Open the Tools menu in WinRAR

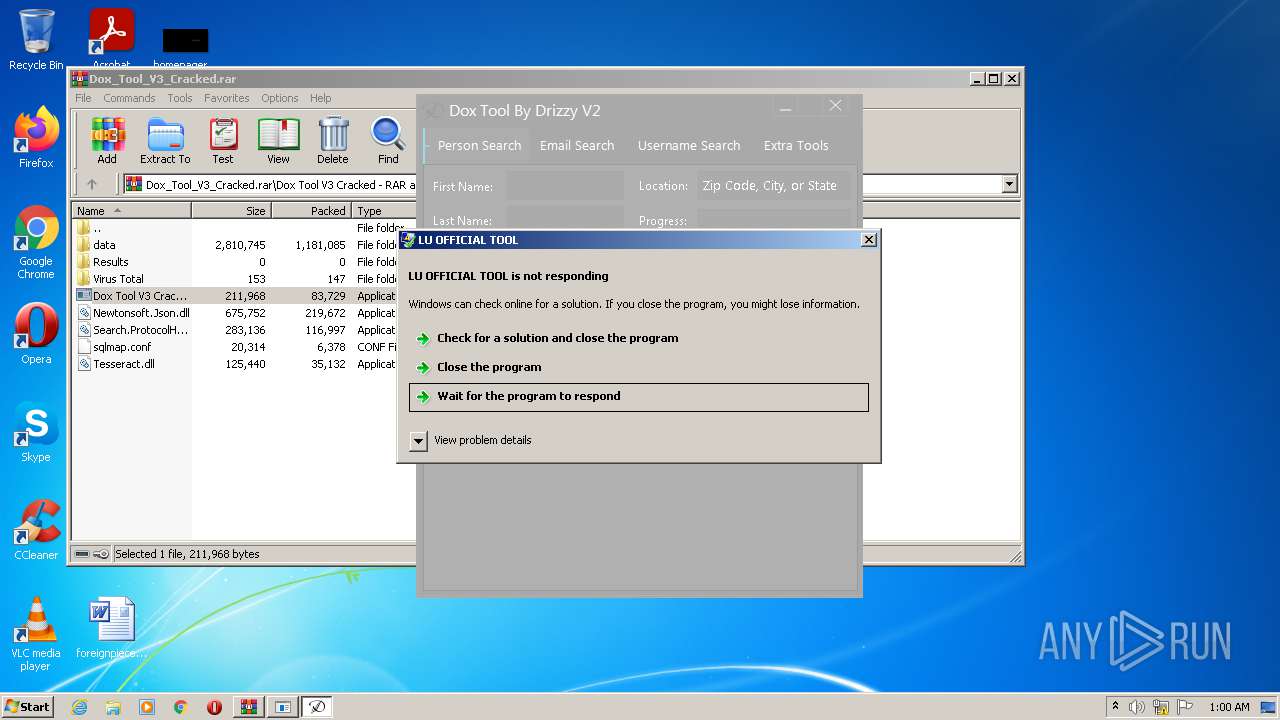coord(180,98)
